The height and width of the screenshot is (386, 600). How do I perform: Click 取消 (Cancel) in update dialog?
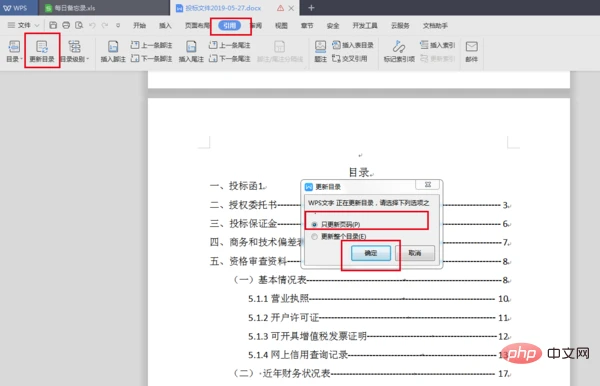click(x=415, y=253)
